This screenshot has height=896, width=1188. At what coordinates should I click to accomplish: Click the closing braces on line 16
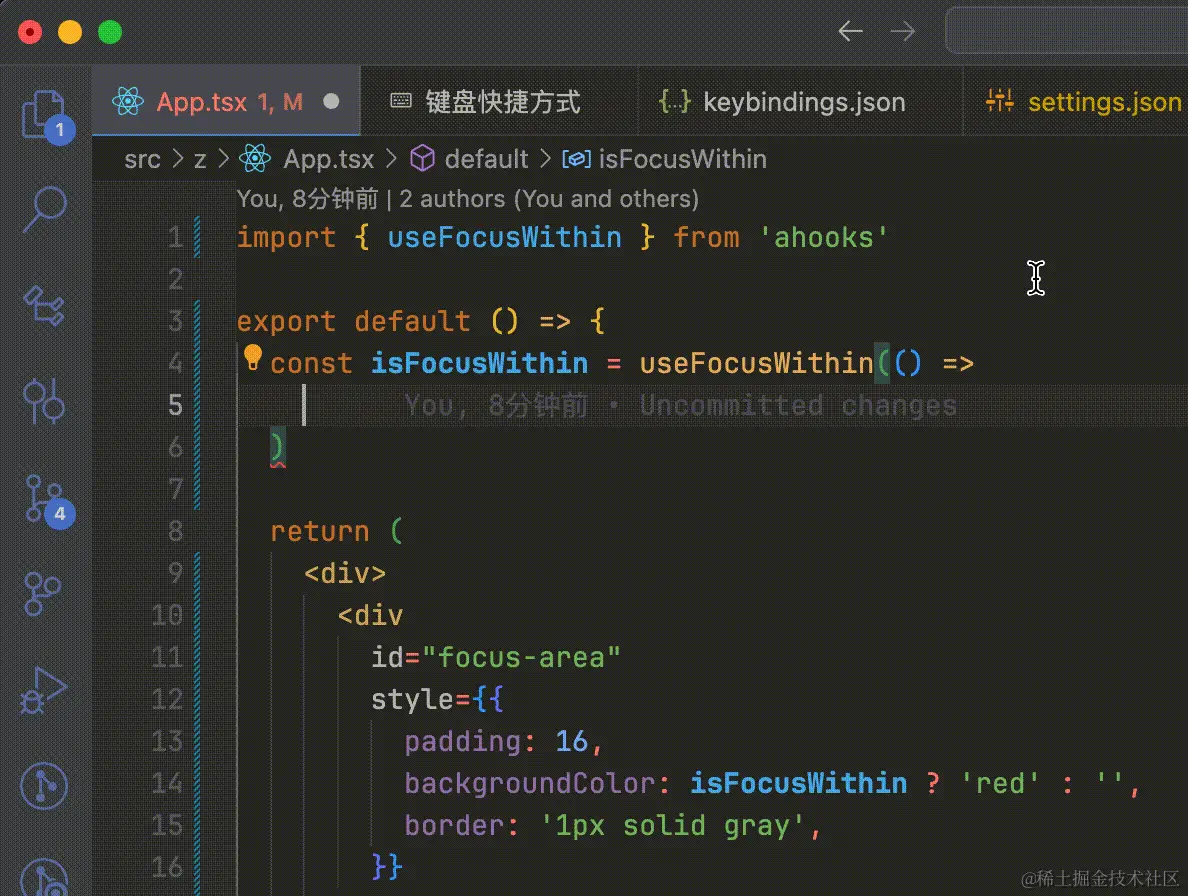point(386,866)
